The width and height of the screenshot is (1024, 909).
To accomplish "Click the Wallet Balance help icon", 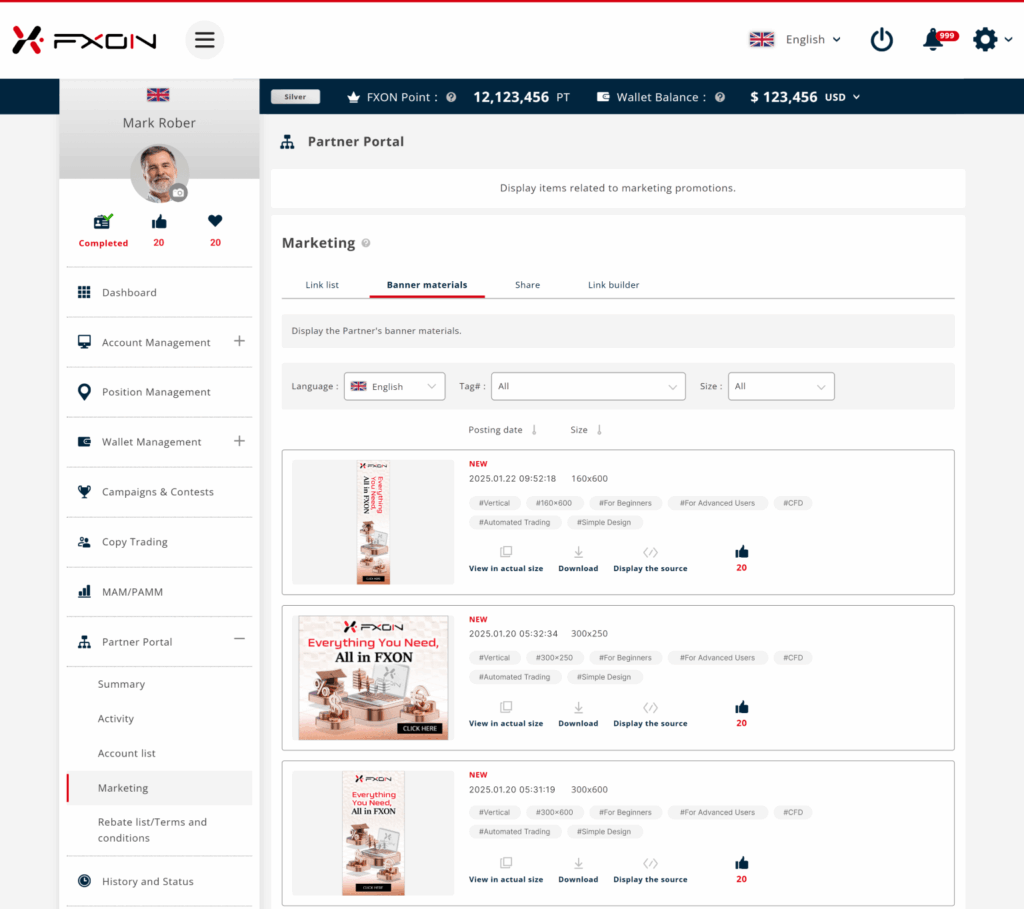I will coord(720,97).
